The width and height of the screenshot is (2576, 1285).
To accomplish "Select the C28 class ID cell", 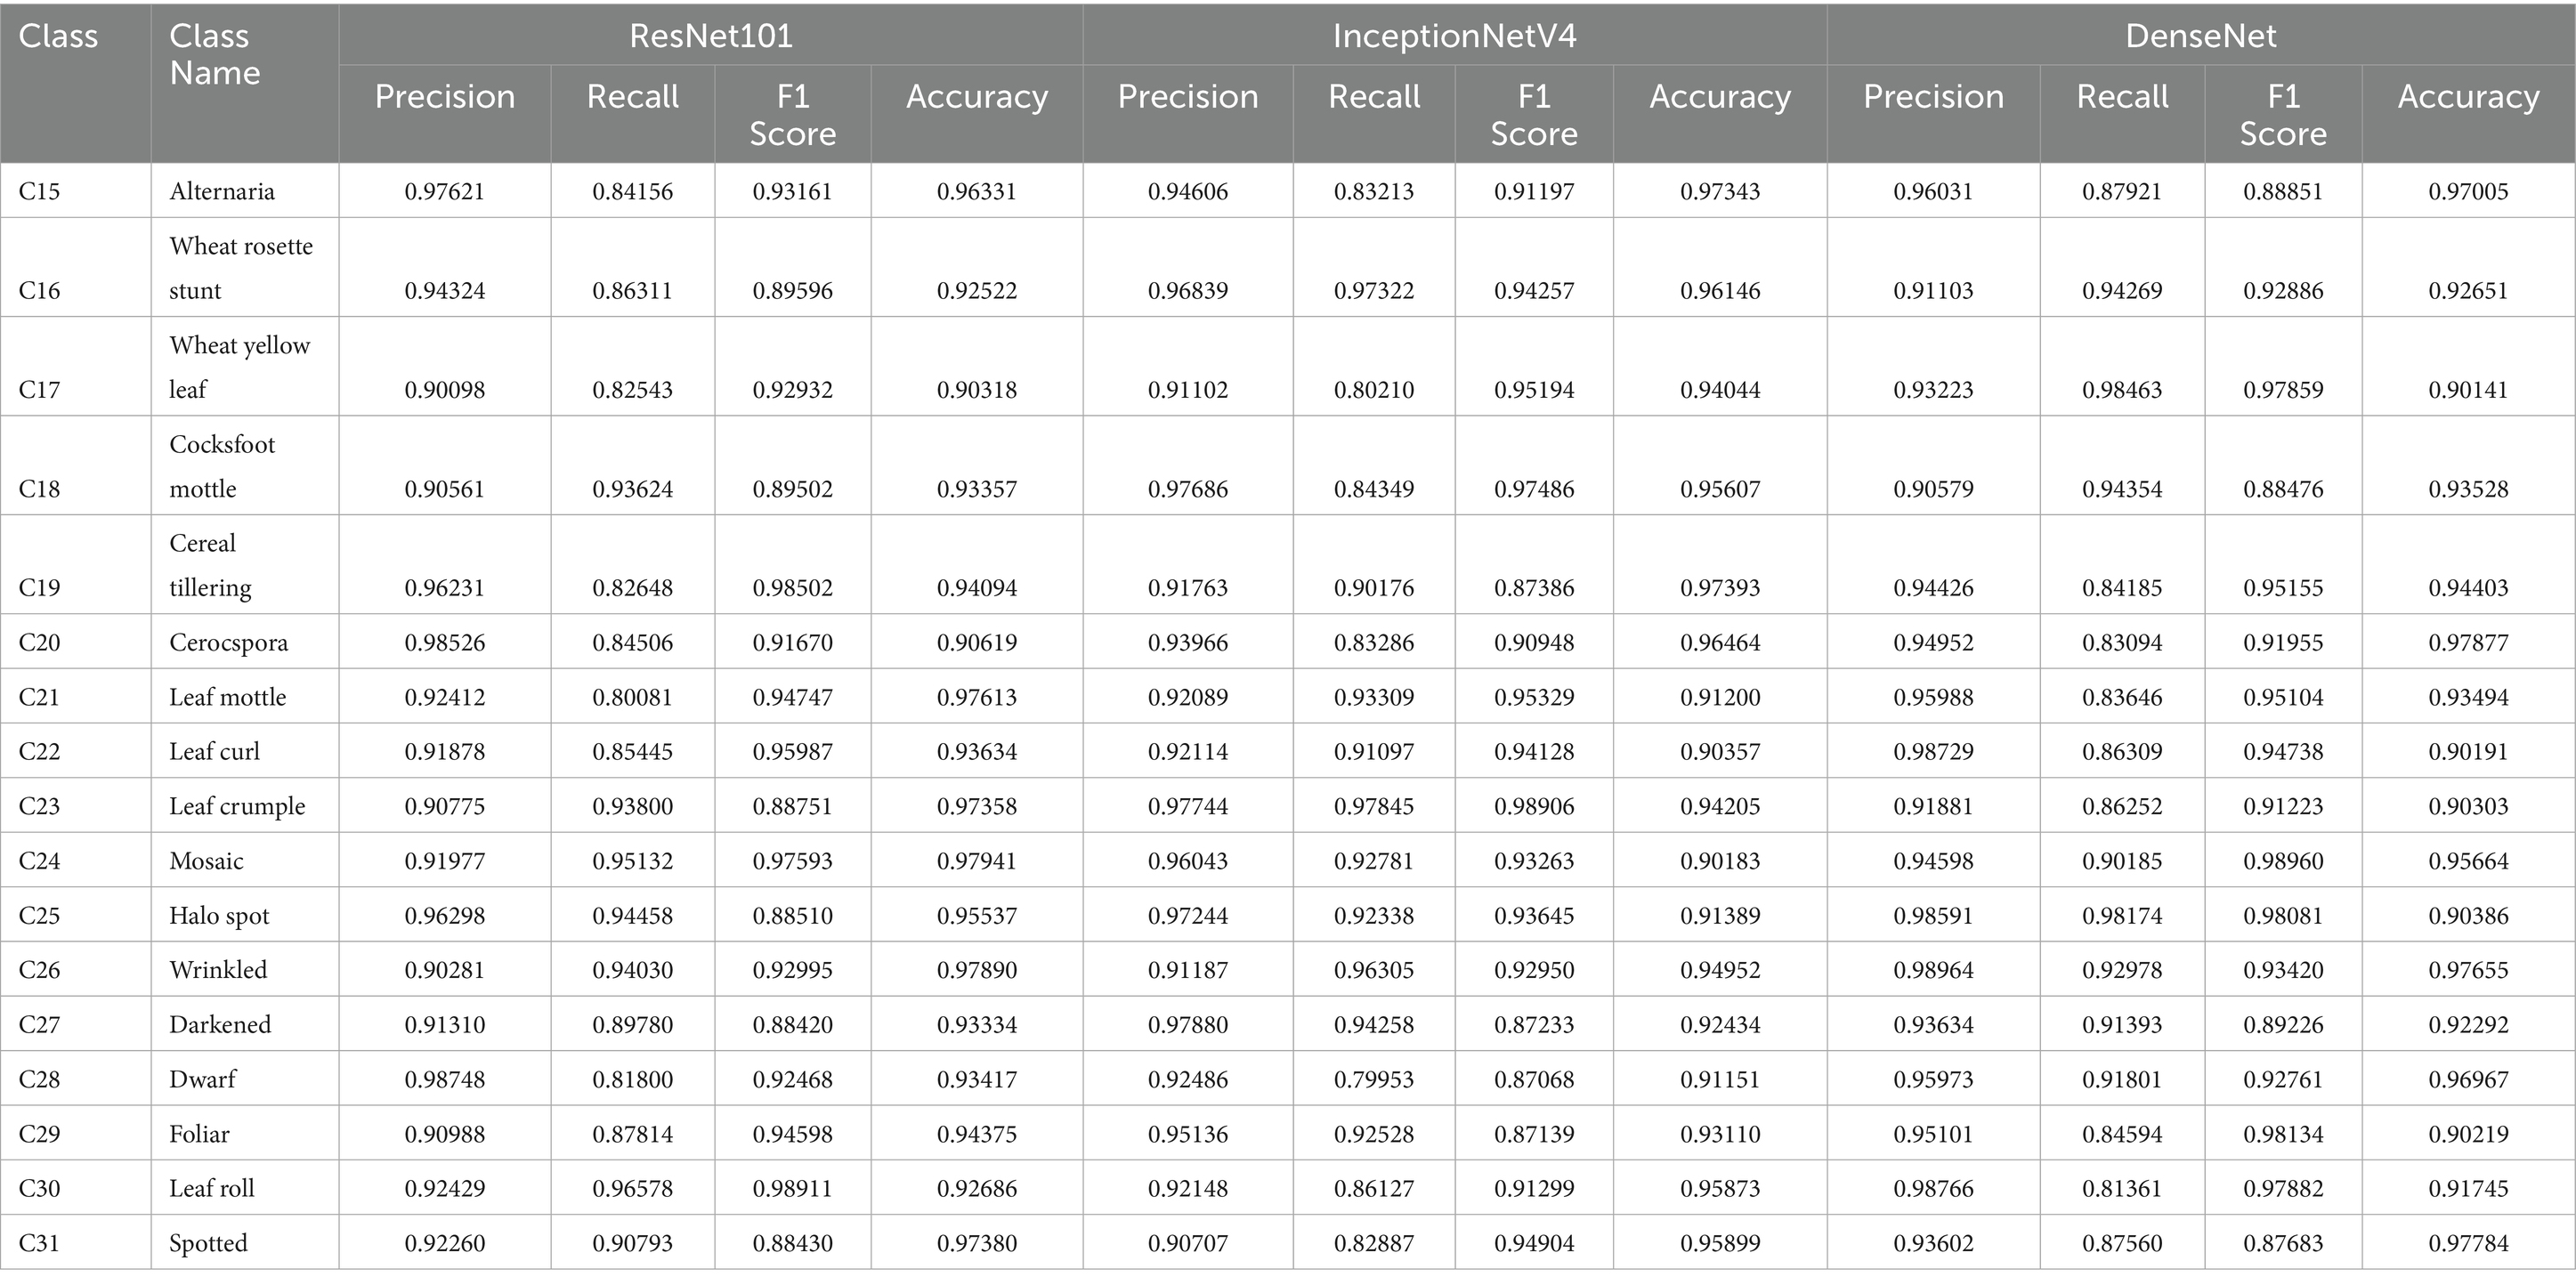I will [39, 1079].
